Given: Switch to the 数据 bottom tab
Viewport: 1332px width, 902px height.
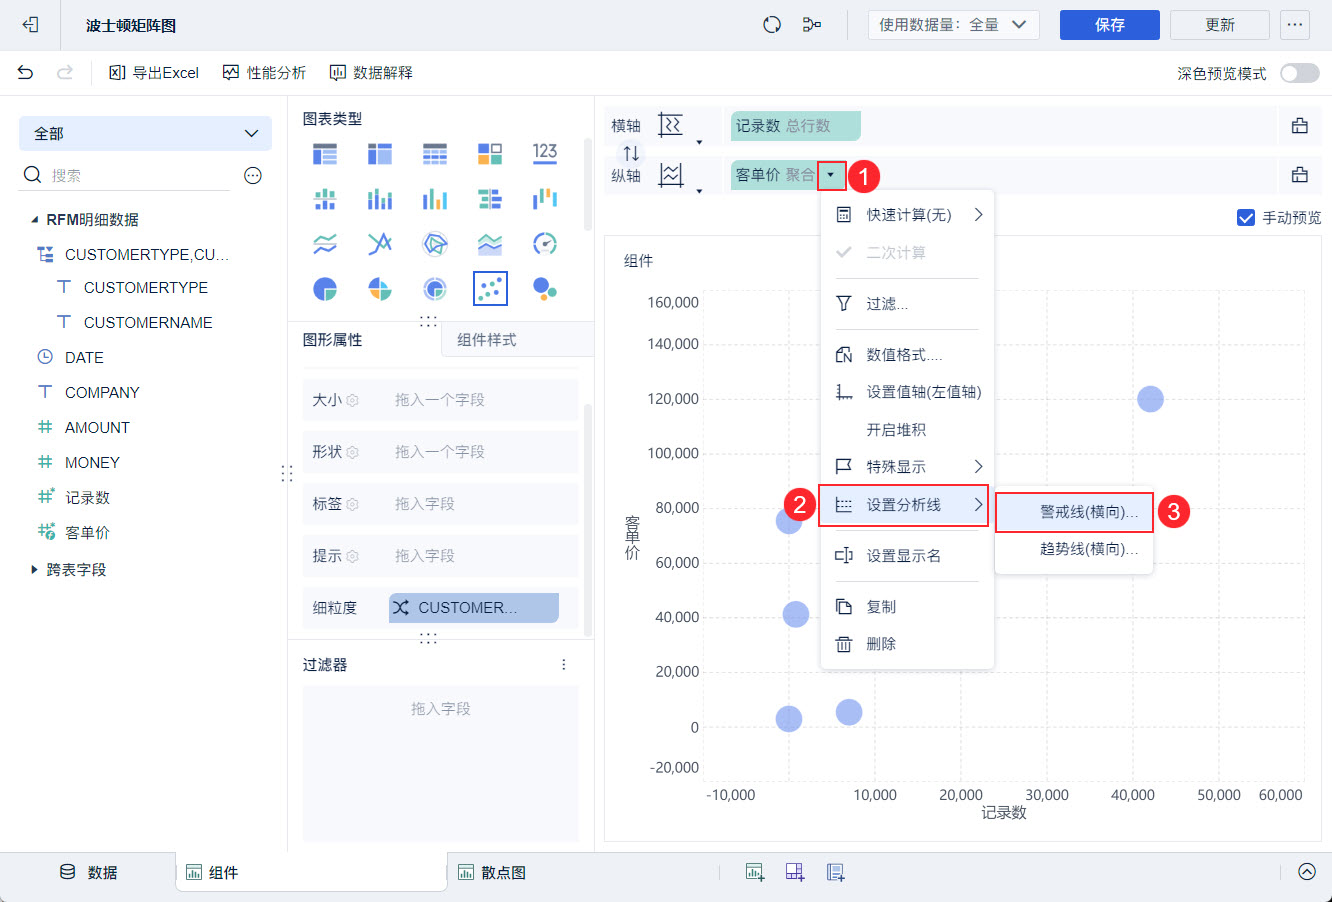Looking at the screenshot, I should coord(88,872).
